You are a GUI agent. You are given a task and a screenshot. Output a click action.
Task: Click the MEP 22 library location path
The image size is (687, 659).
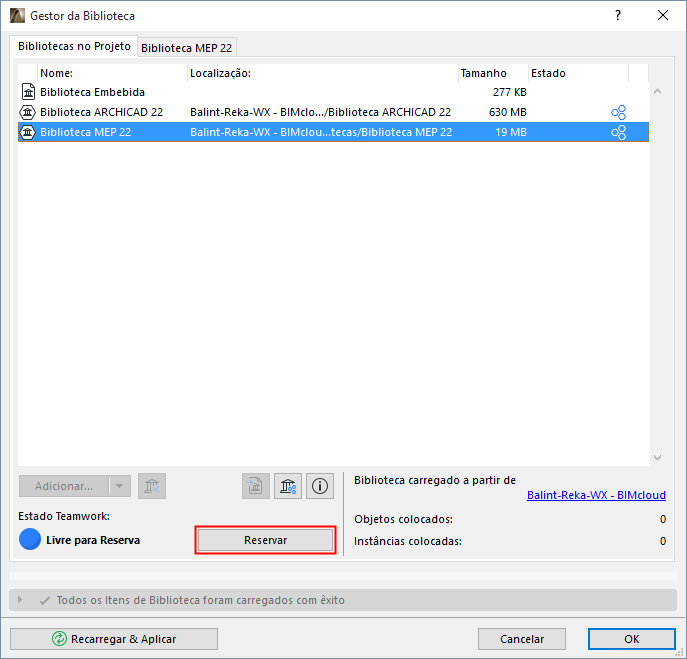pyautogui.click(x=321, y=132)
